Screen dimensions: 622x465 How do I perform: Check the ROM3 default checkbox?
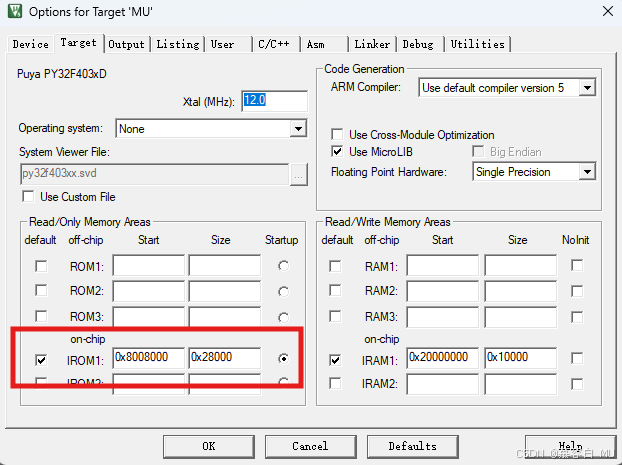41,316
